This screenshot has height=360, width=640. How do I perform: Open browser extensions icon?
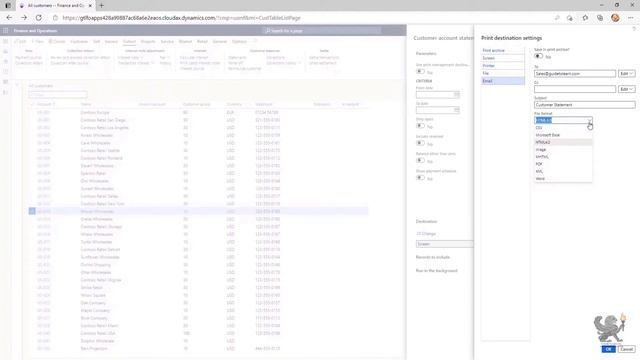[585, 18]
